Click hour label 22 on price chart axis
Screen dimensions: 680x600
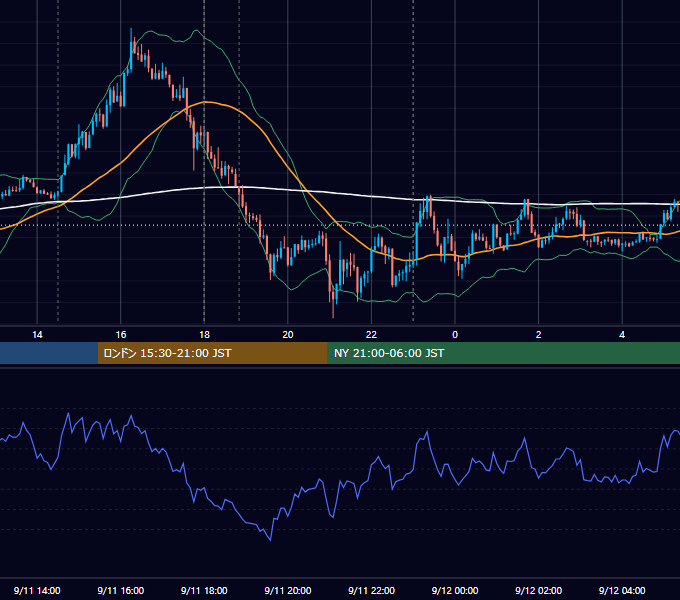click(371, 335)
